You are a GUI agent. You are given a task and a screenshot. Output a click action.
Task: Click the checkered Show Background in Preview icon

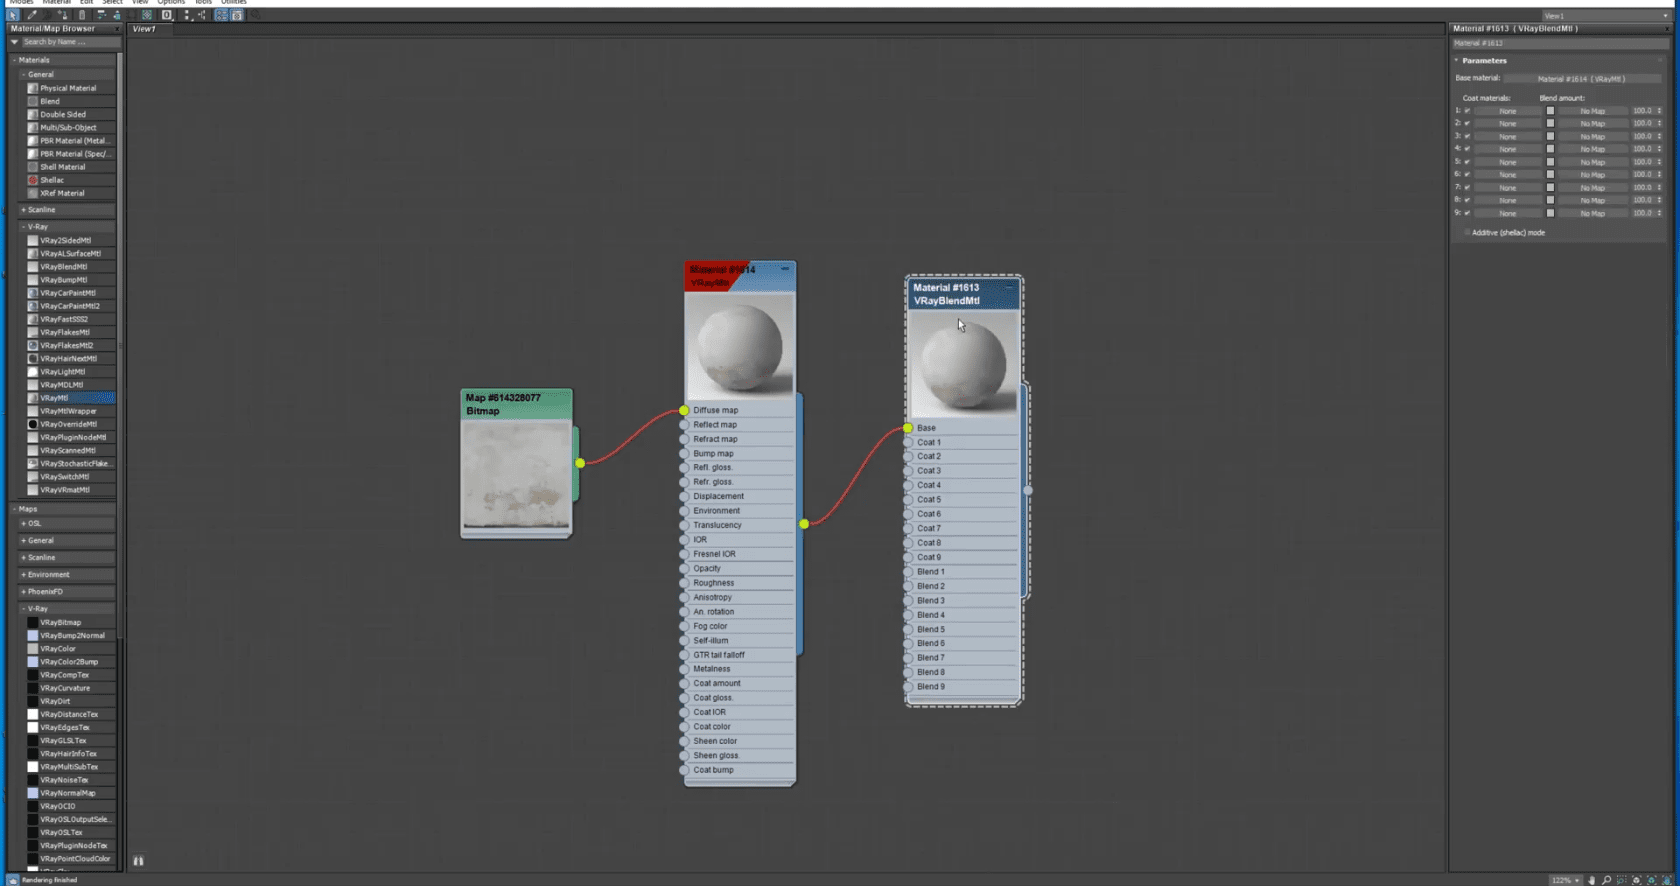click(147, 15)
